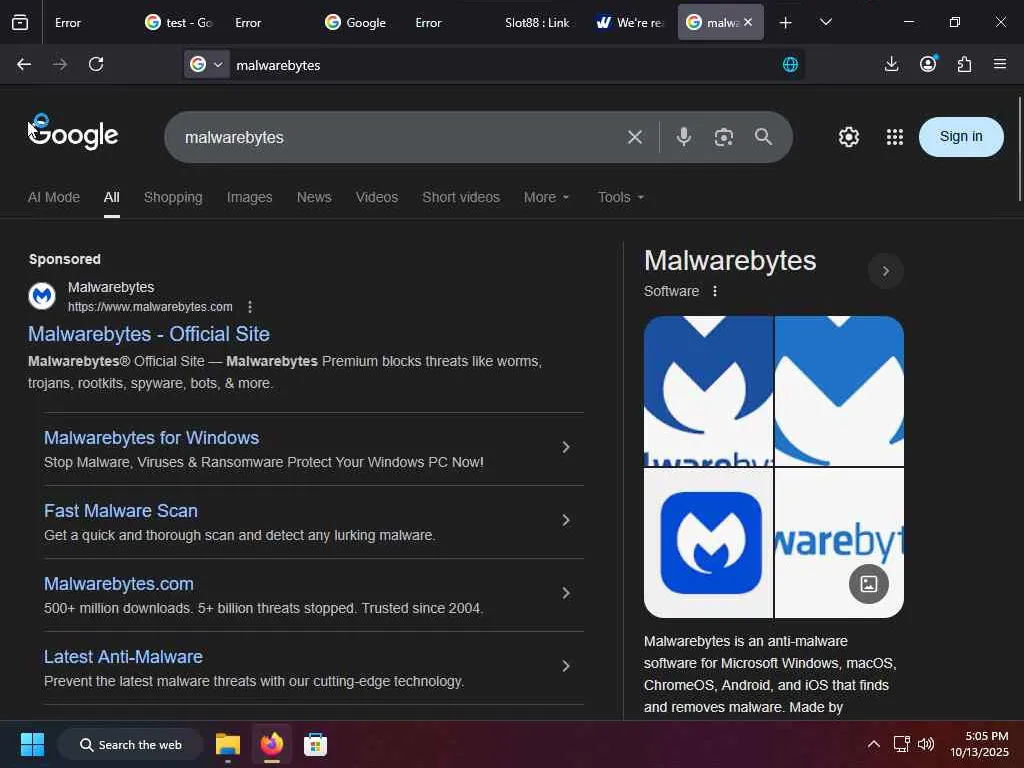Open the Latest Anti-Malware sitelink
1024x768 pixels.
coord(123,657)
